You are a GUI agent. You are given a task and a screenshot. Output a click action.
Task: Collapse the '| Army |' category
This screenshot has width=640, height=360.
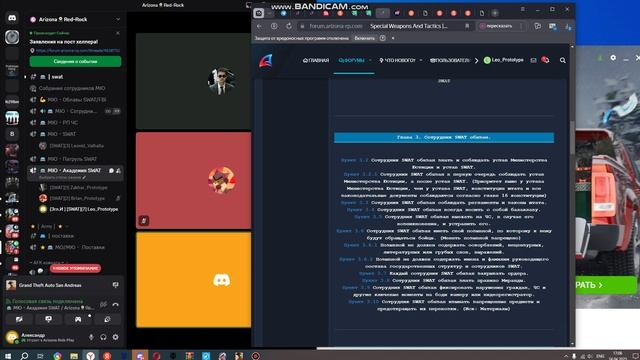pyautogui.click(x=49, y=226)
